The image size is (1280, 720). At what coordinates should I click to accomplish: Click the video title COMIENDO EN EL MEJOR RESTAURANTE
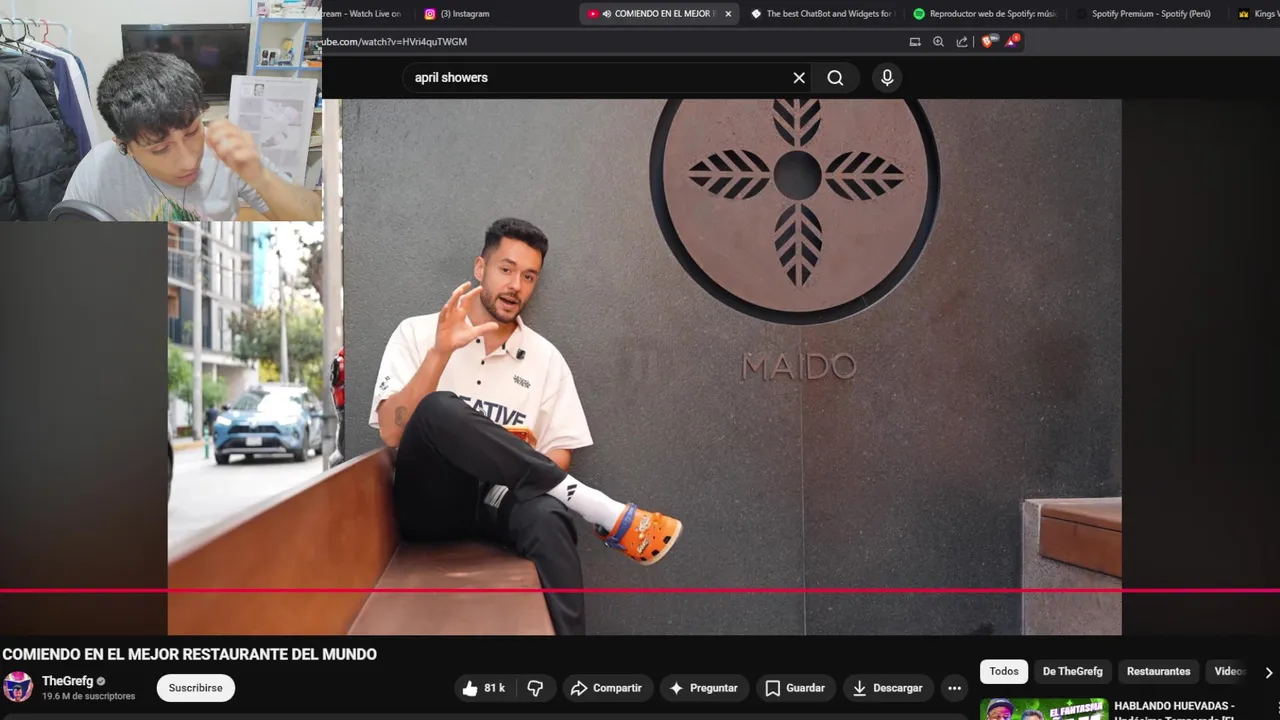point(190,654)
